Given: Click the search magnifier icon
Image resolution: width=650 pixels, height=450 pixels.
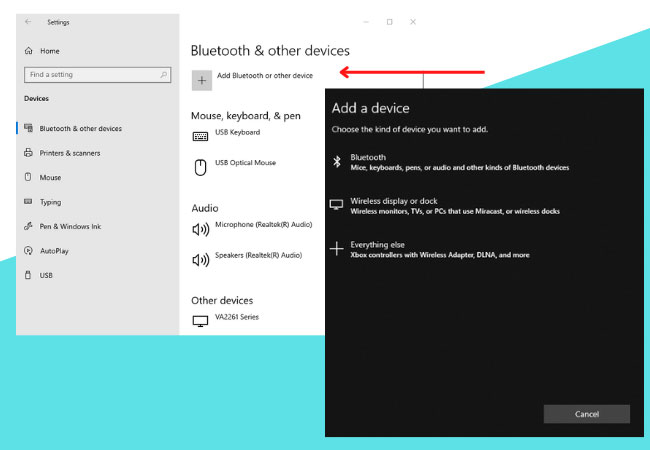Looking at the screenshot, I should pyautogui.click(x=163, y=74).
